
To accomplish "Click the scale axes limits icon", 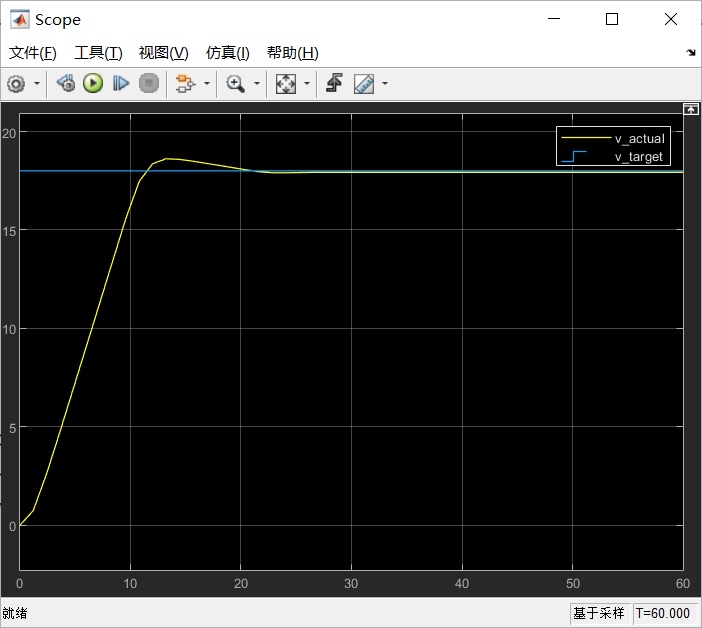I will (x=286, y=84).
